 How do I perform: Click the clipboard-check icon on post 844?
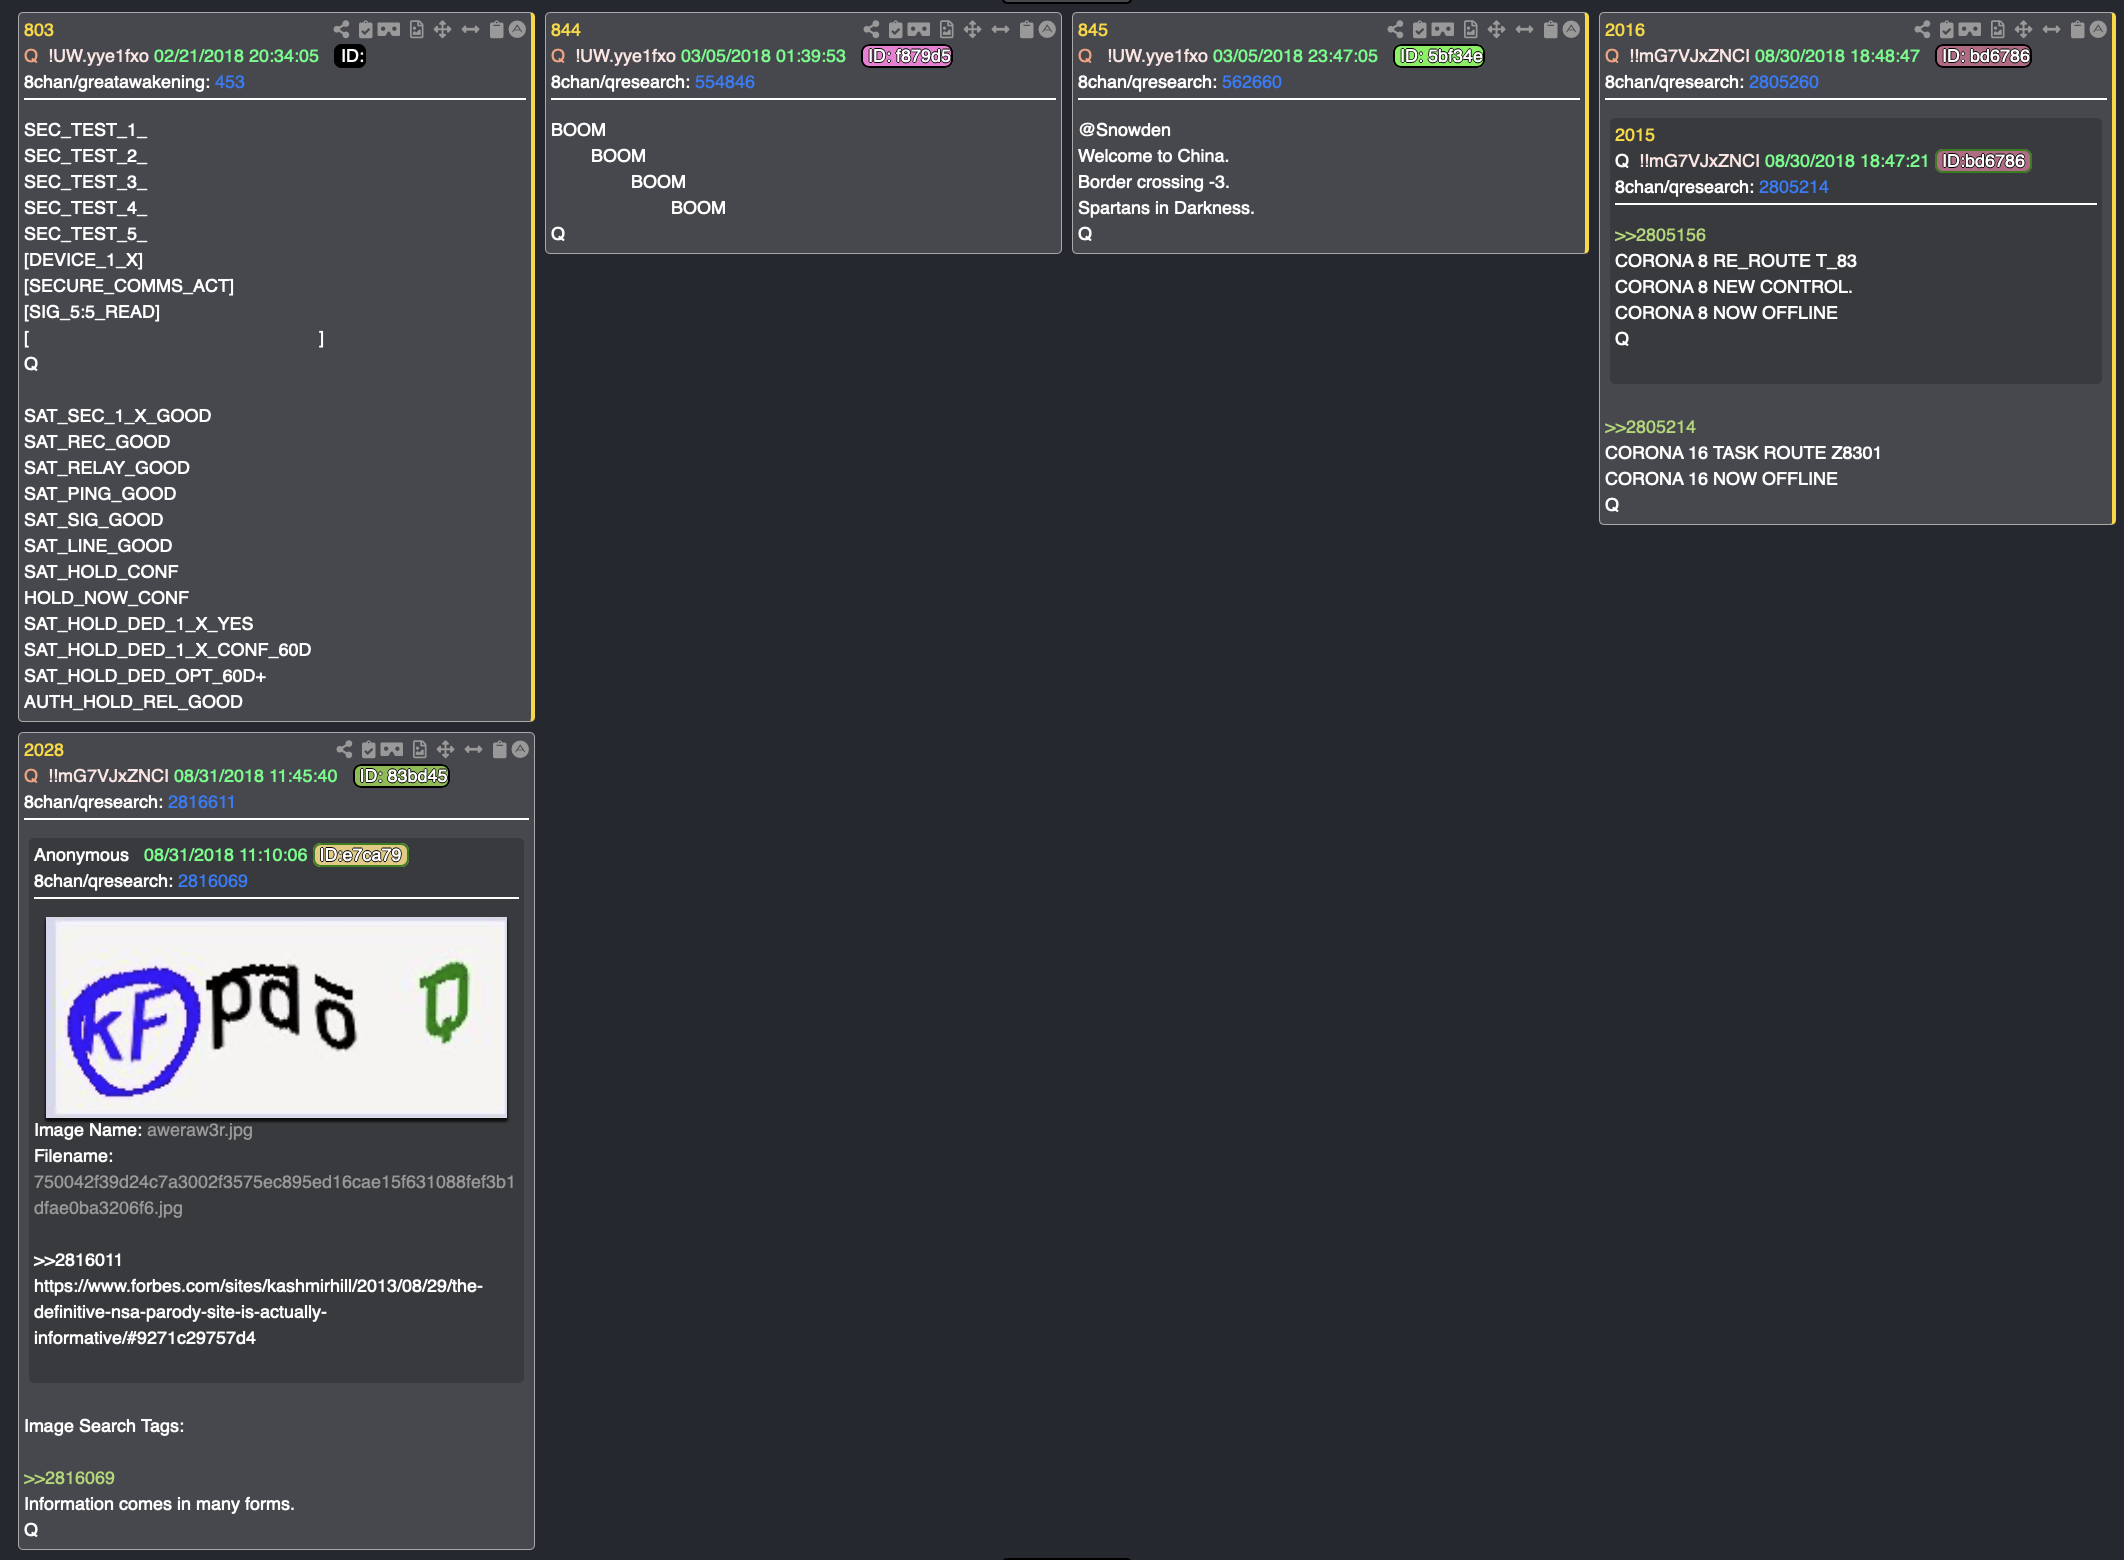896,30
